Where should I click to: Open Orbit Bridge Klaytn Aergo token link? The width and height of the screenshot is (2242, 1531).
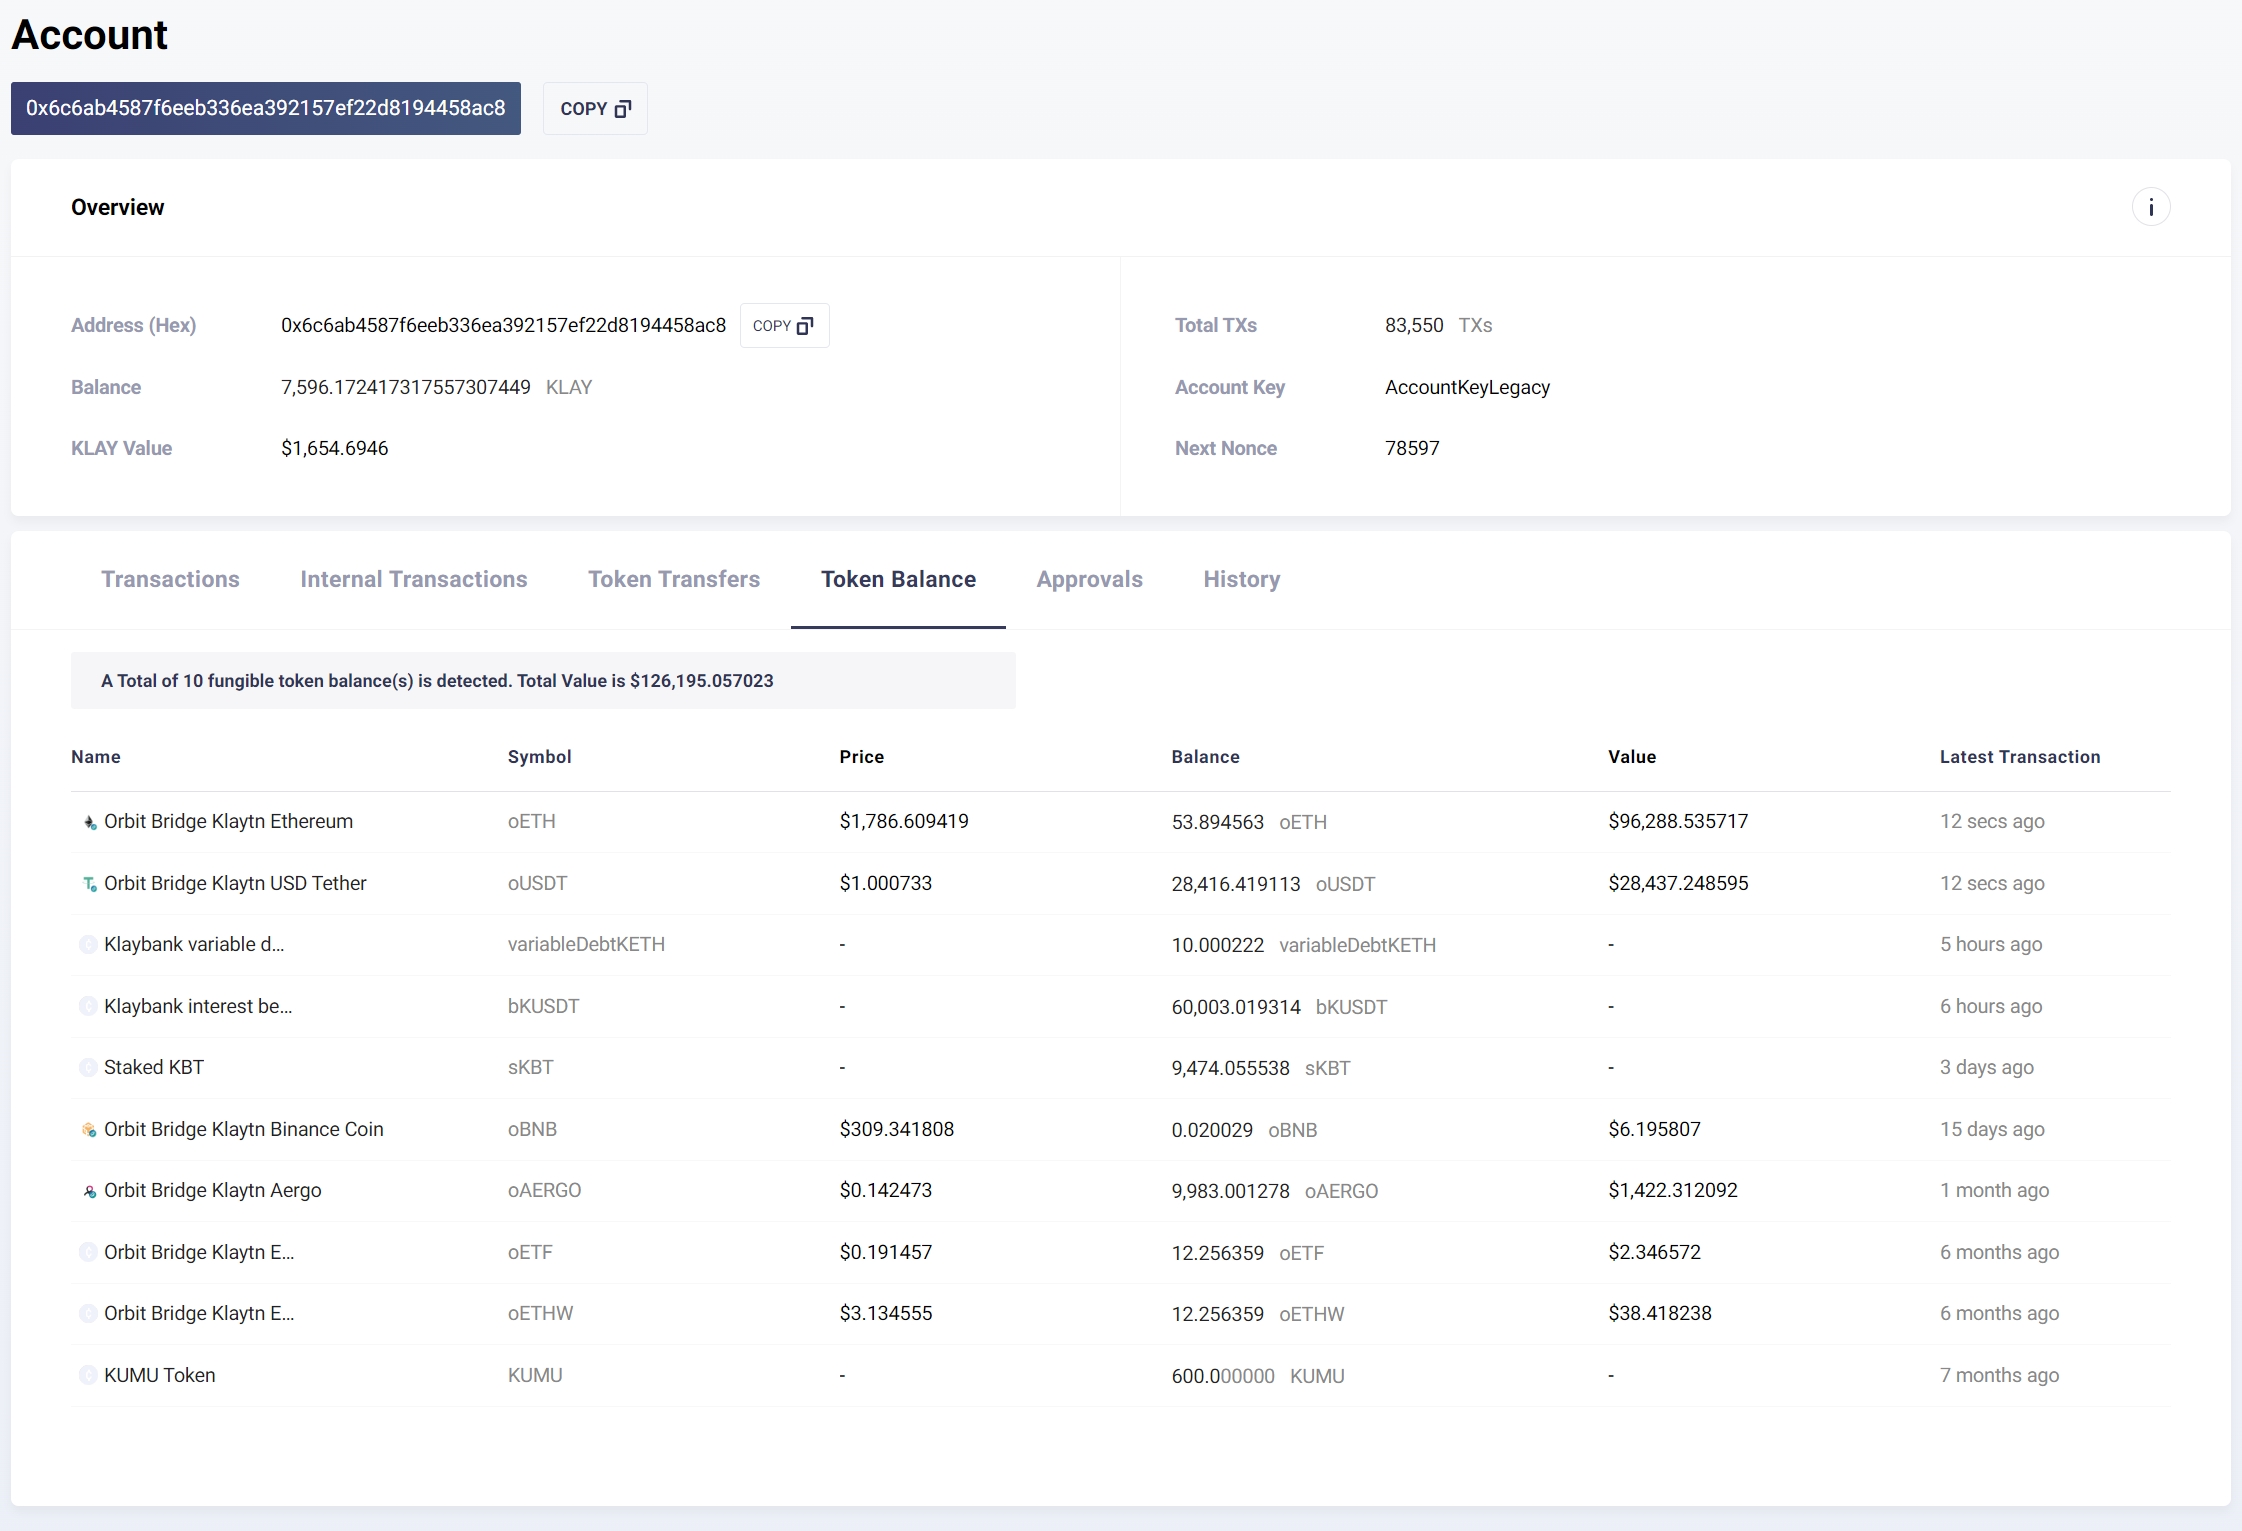coord(212,1190)
